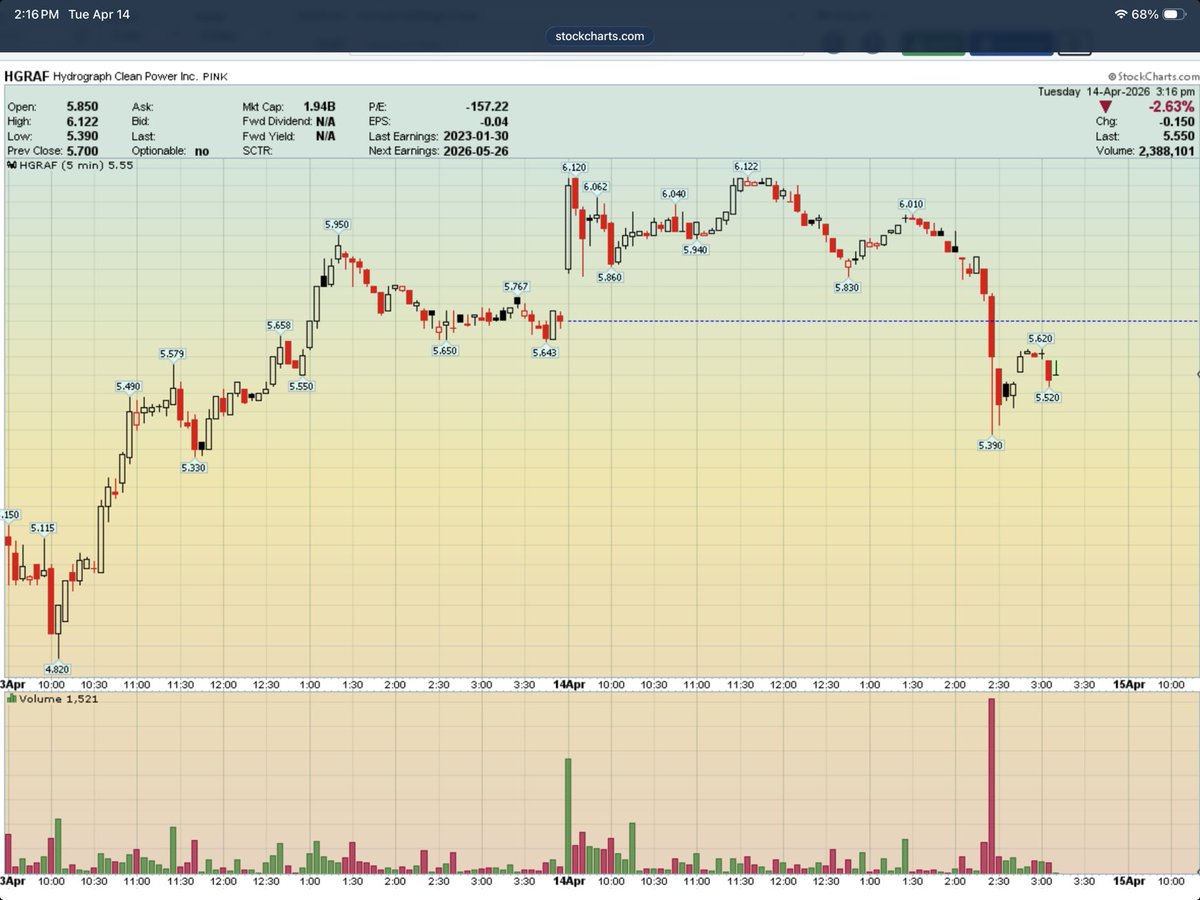Click the candlestick icon beside HGRAF (5 min) legend
1200x900 pixels.
tap(11, 165)
